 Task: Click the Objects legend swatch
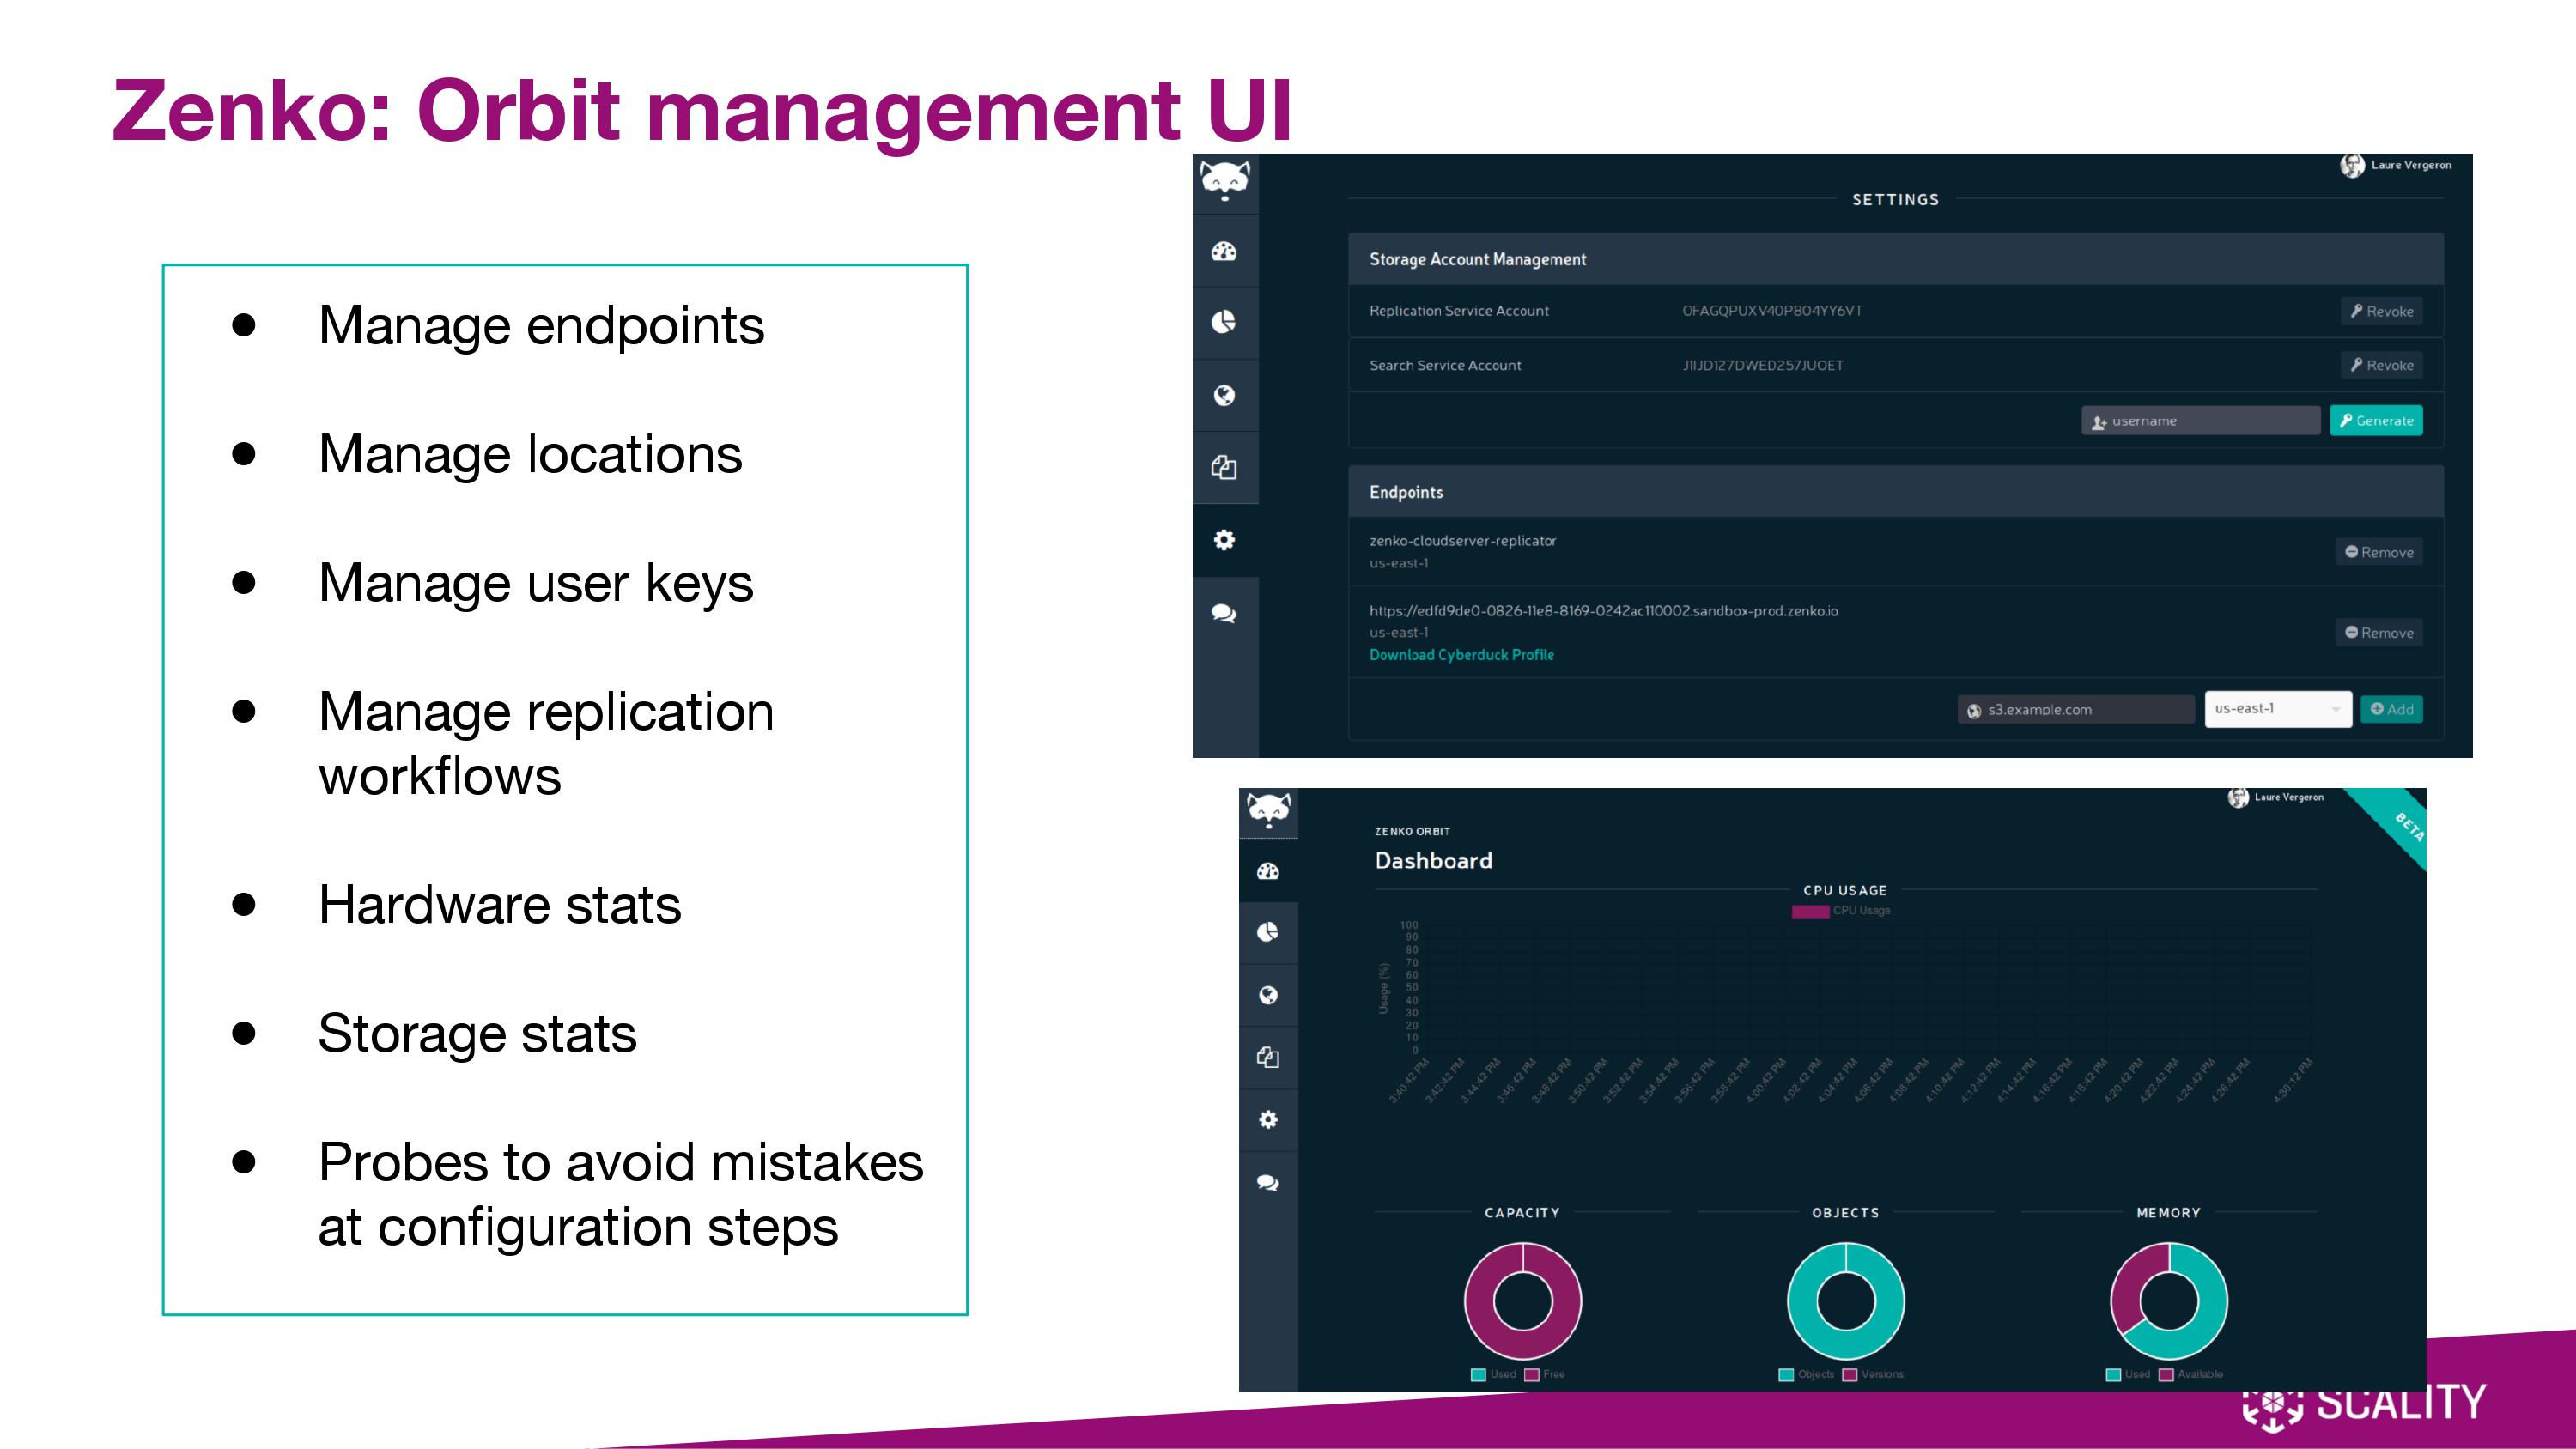point(1786,1375)
